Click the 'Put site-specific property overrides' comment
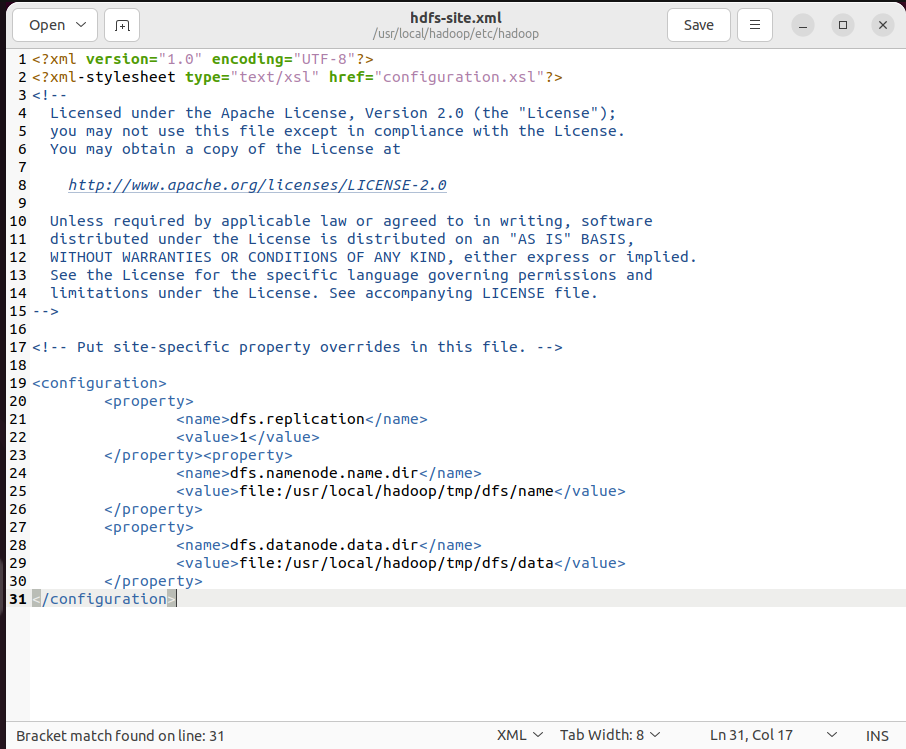 coord(297,347)
